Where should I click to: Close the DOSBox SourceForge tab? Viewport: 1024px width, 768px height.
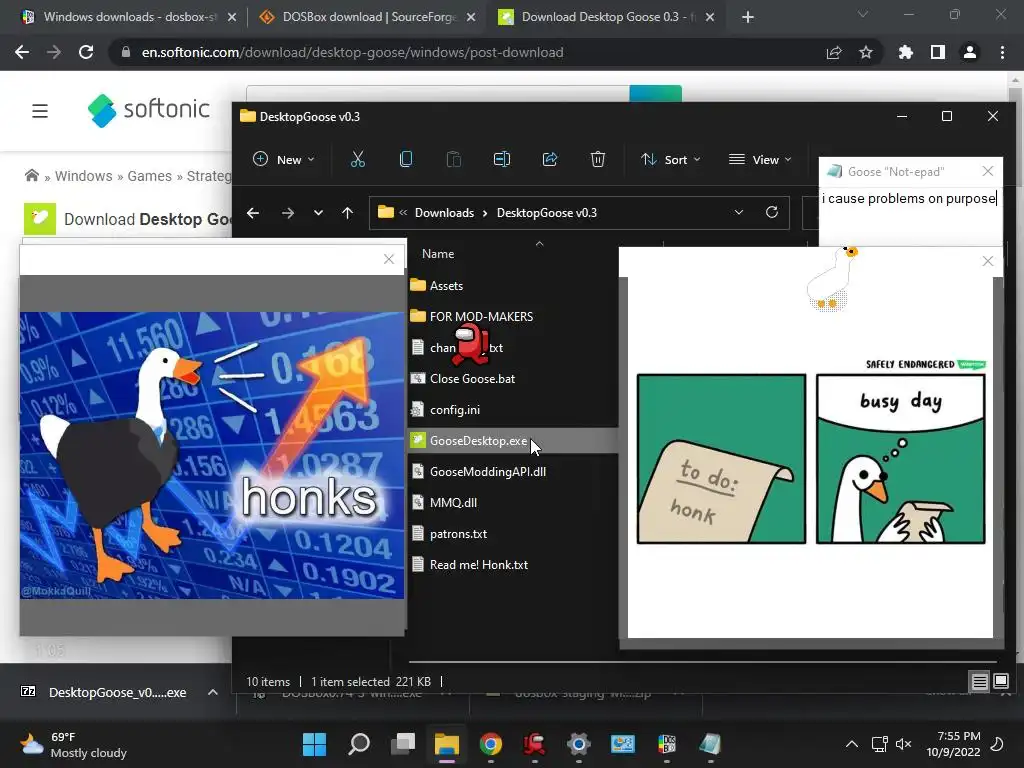(471, 17)
